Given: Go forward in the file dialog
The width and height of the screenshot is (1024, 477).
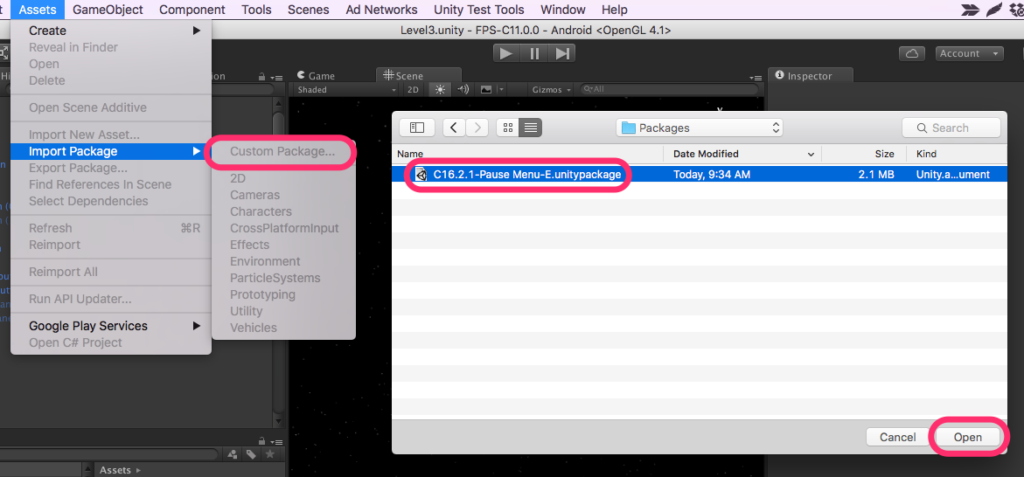Looking at the screenshot, I should (477, 127).
